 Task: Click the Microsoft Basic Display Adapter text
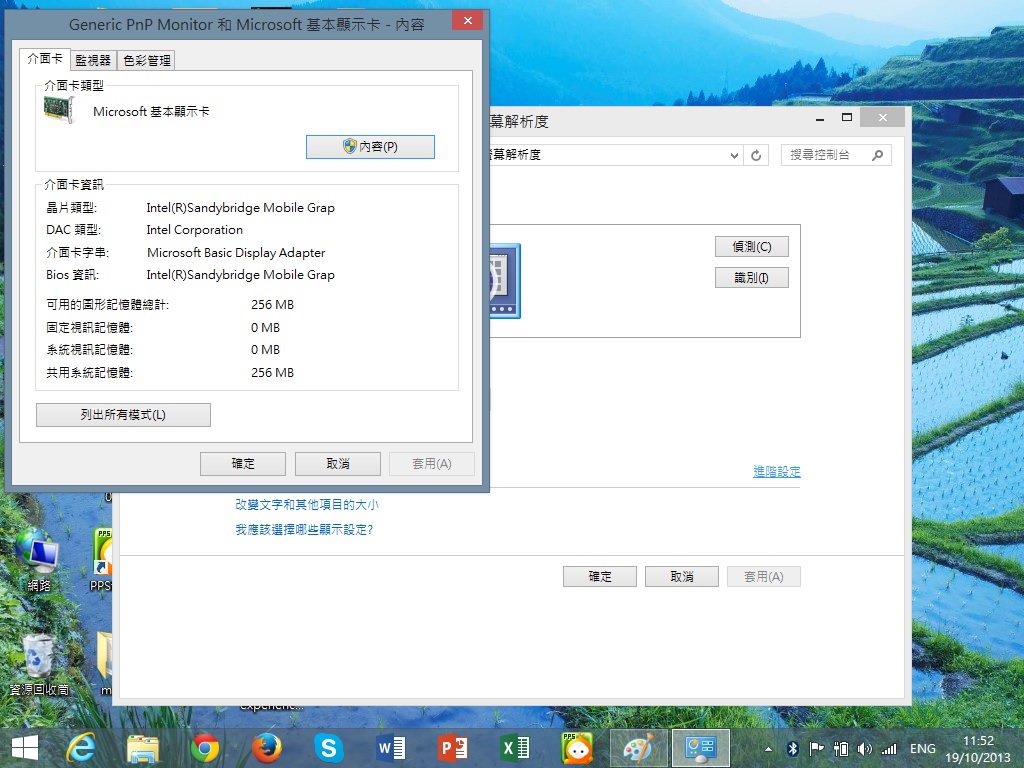pos(236,253)
